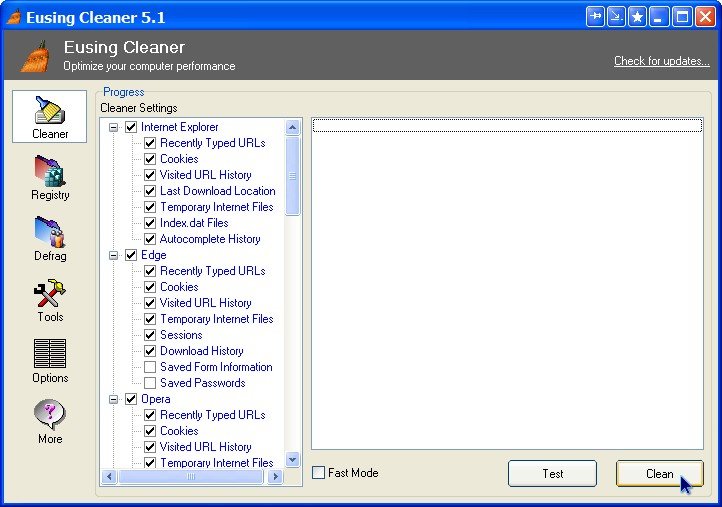Enable Saved Passwords checkbox
This screenshot has height=507, width=722.
tap(150, 383)
